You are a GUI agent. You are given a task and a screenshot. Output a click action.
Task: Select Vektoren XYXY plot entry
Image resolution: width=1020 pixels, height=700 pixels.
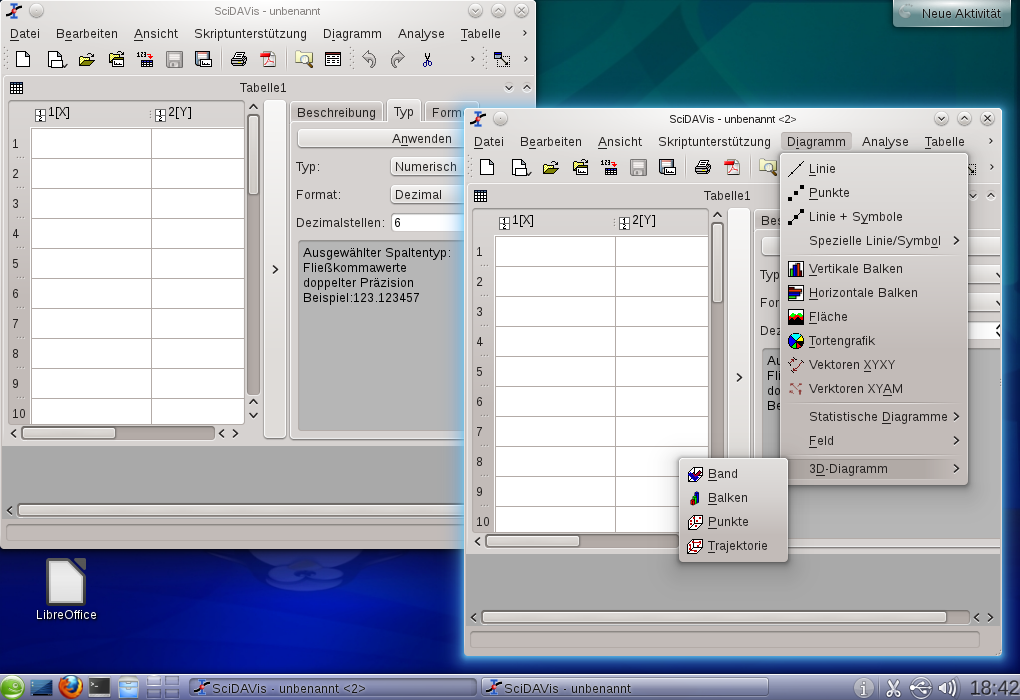tap(874, 365)
